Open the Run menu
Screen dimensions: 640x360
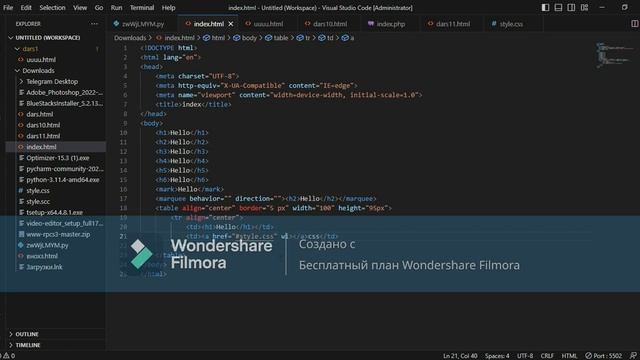(116, 8)
